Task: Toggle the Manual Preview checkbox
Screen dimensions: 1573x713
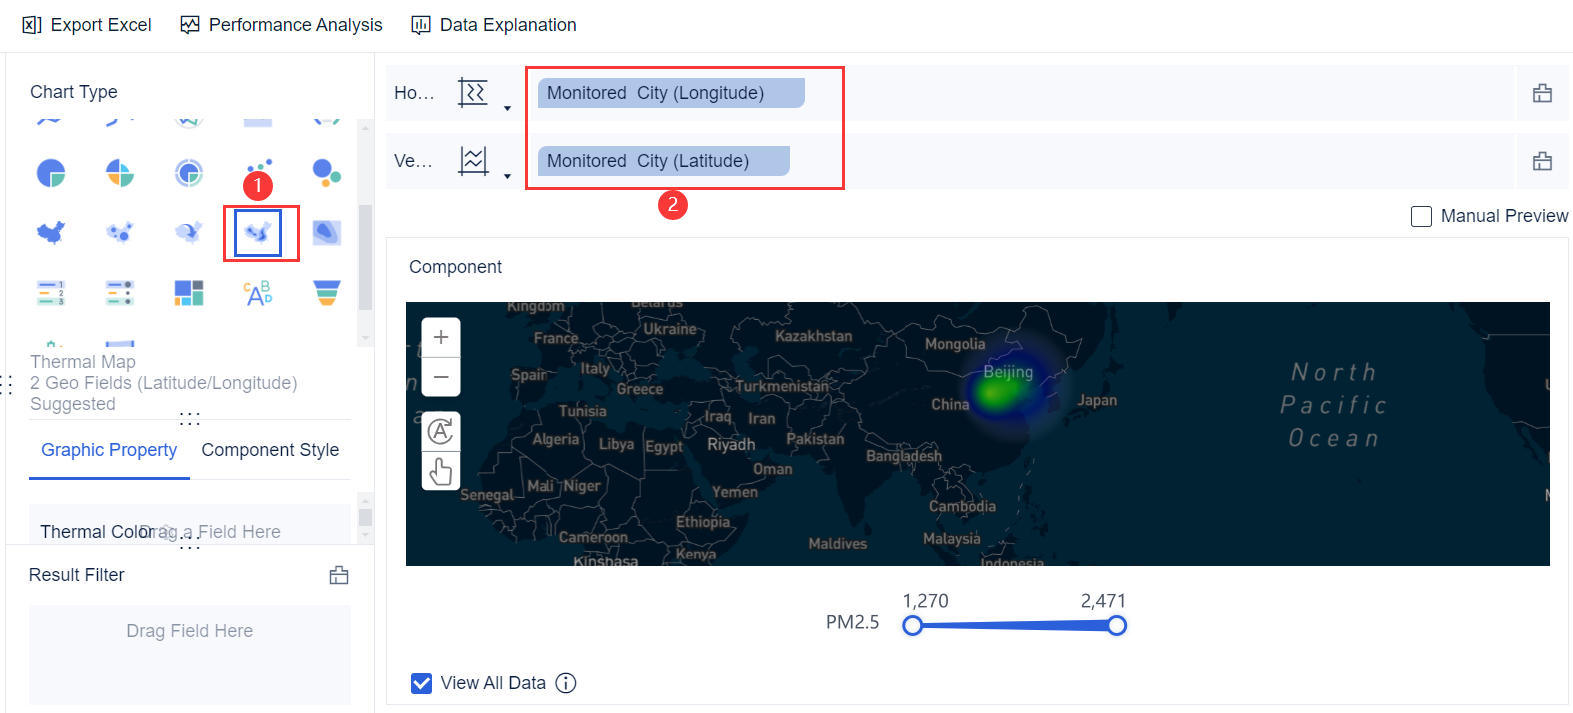Action: (1421, 216)
